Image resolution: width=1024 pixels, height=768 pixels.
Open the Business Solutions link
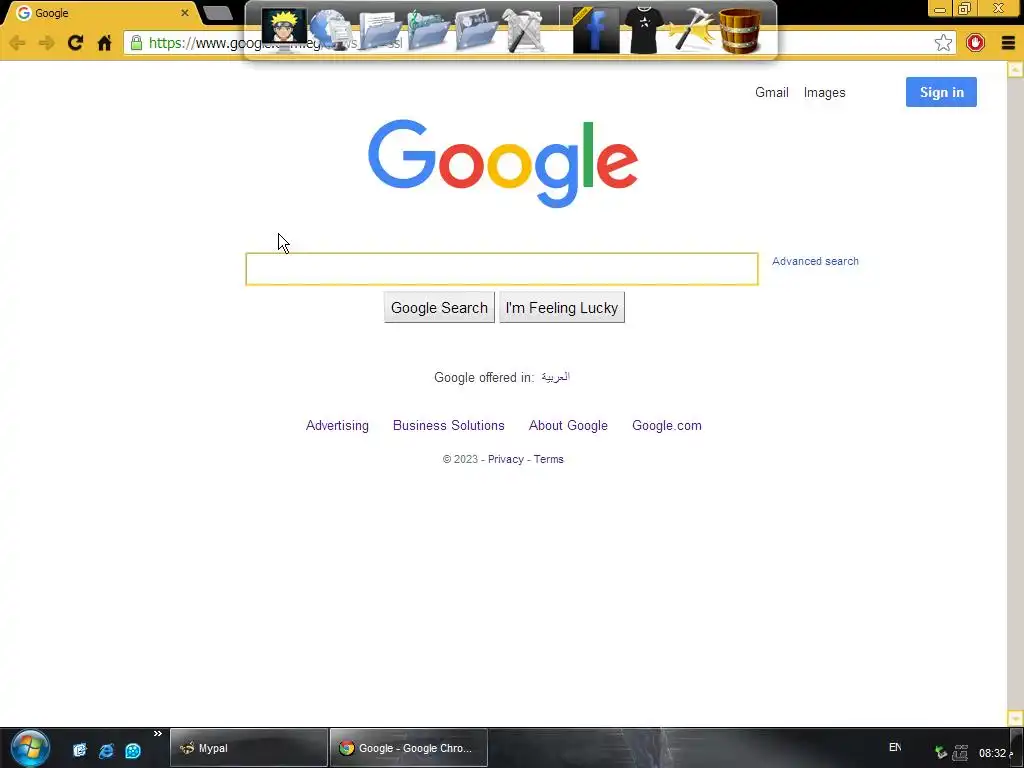point(449,426)
